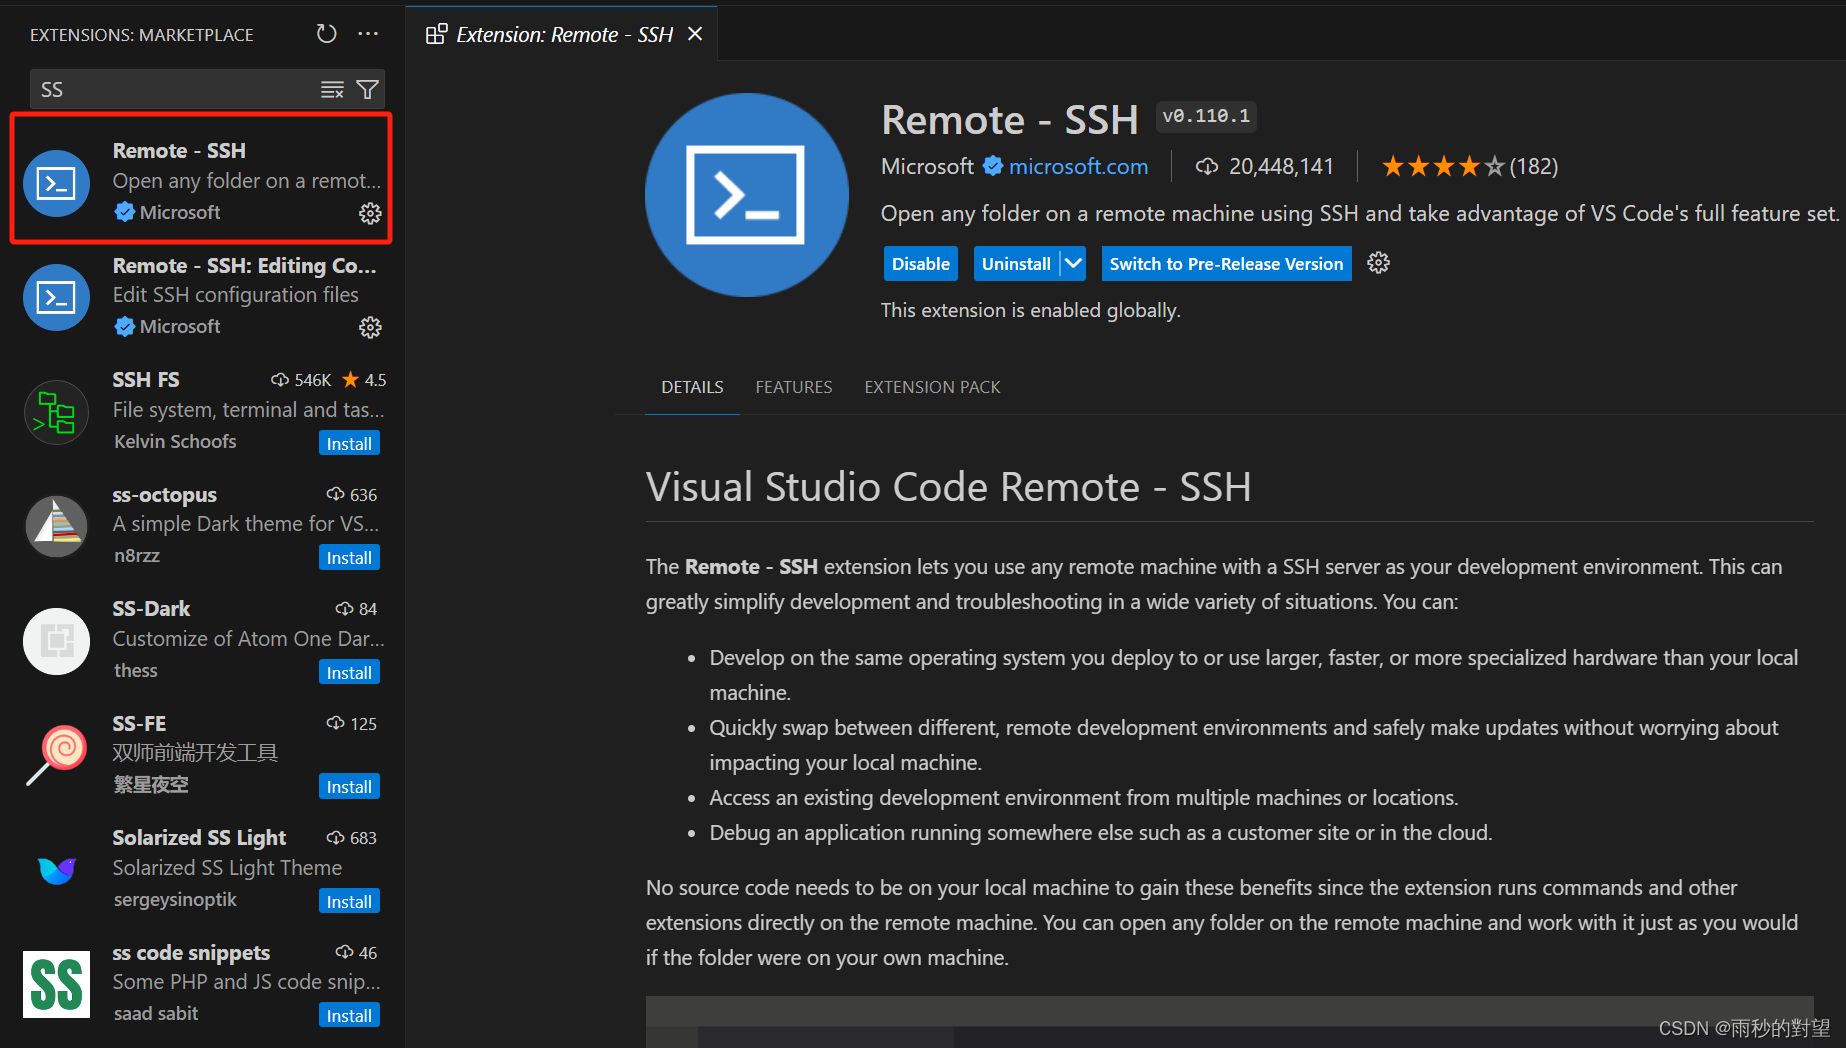
Task: Switch to the FEATURES tab
Action: pyautogui.click(x=794, y=387)
